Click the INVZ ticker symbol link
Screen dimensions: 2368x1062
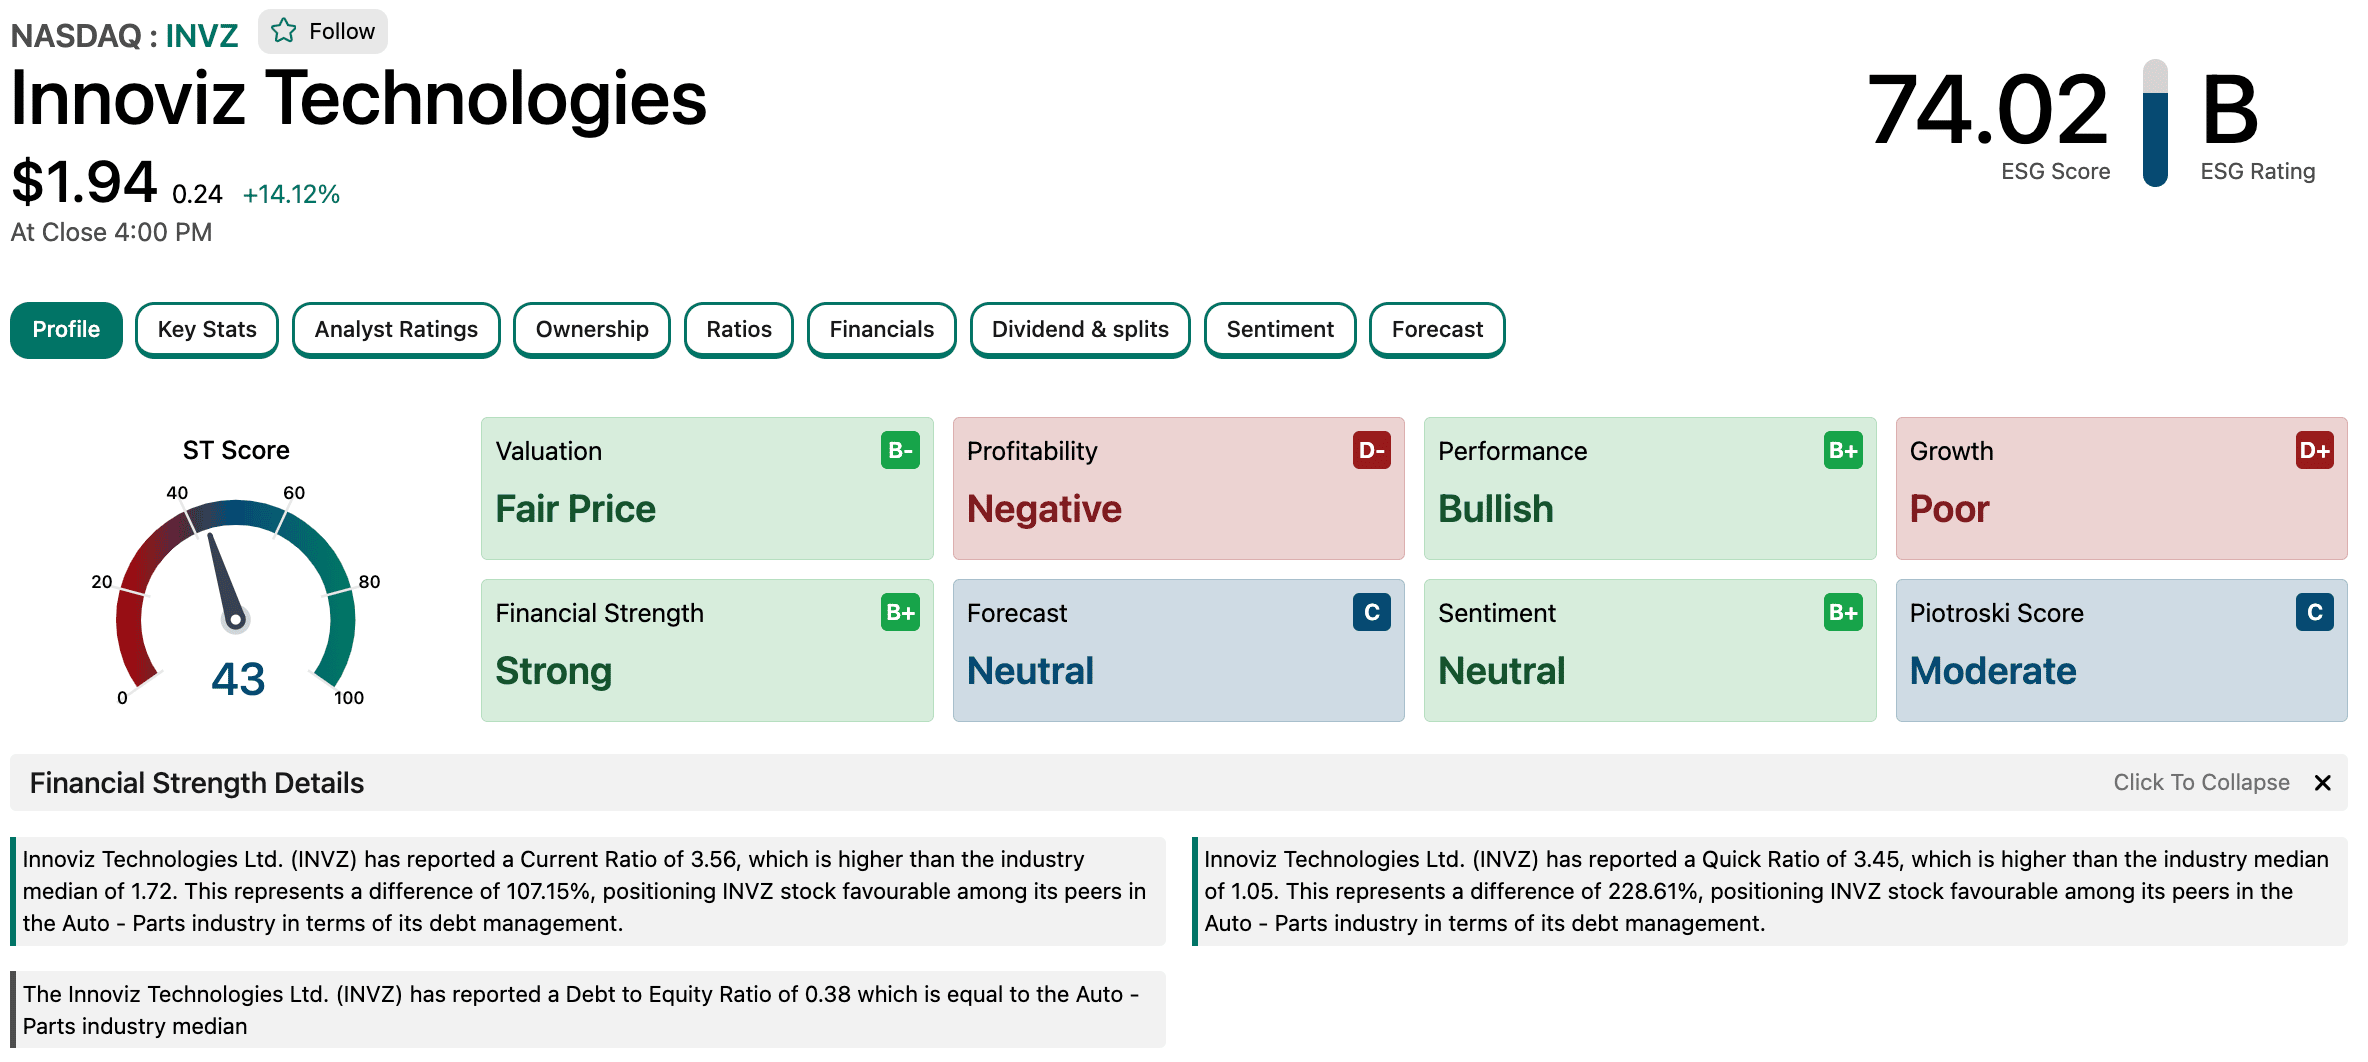(202, 36)
